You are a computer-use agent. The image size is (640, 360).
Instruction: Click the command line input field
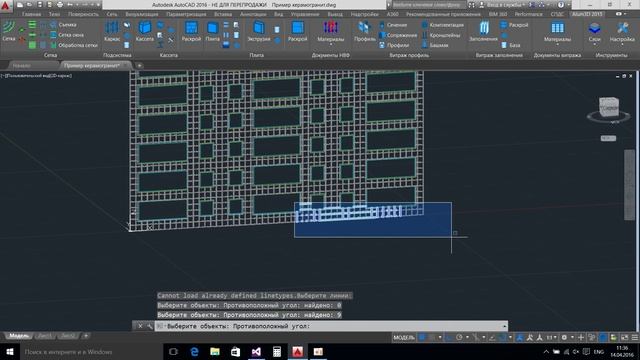331,326
